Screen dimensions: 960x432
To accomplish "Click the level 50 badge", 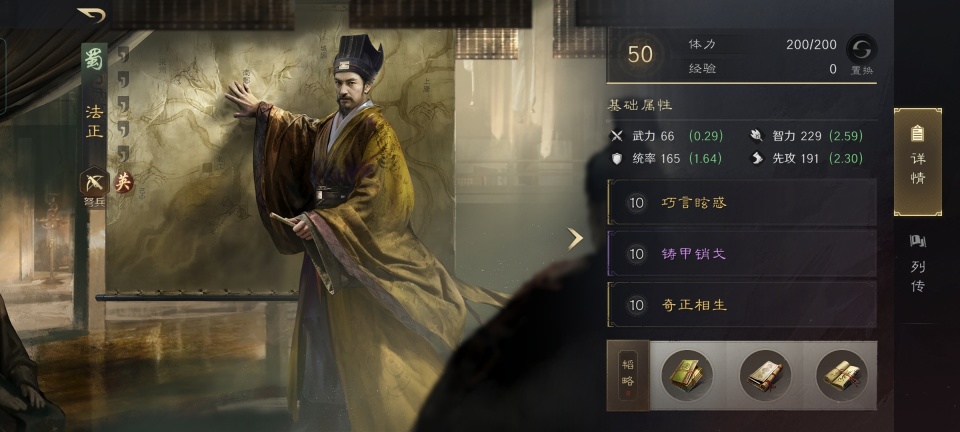I will tap(640, 55).
